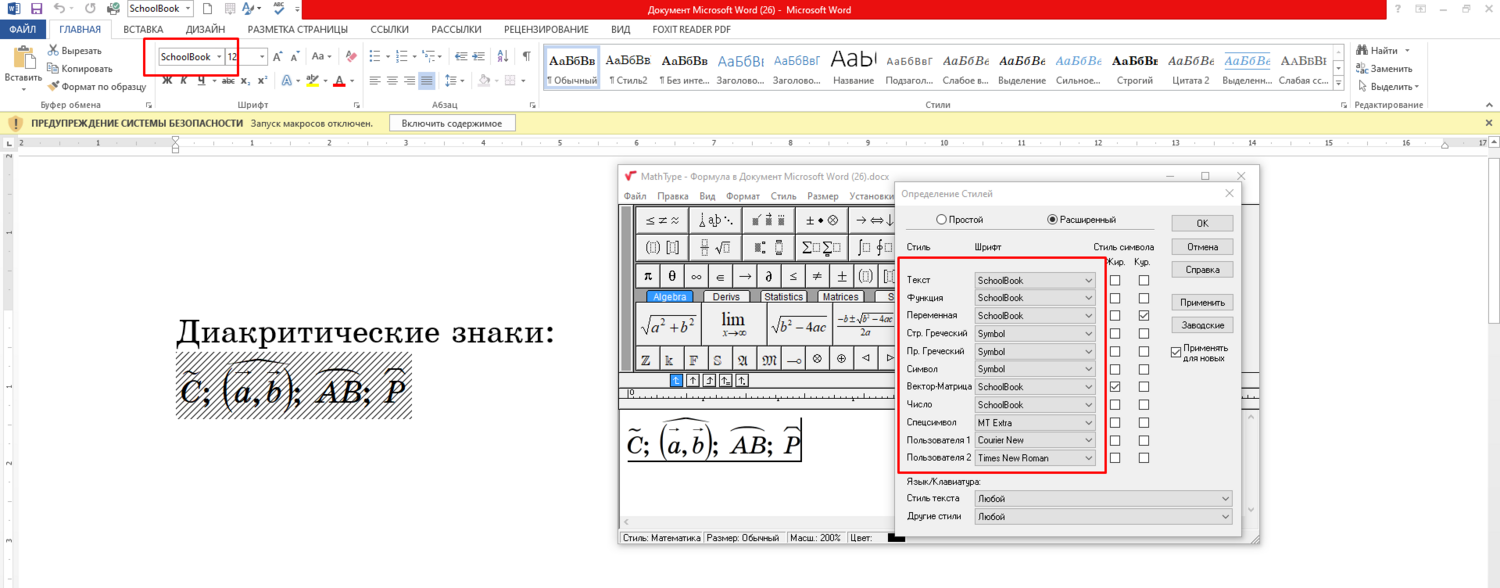Viewport: 1500px width, 588px height.
Task: Click MathType square root template in Algebra
Action: pyautogui.click(x=668, y=325)
